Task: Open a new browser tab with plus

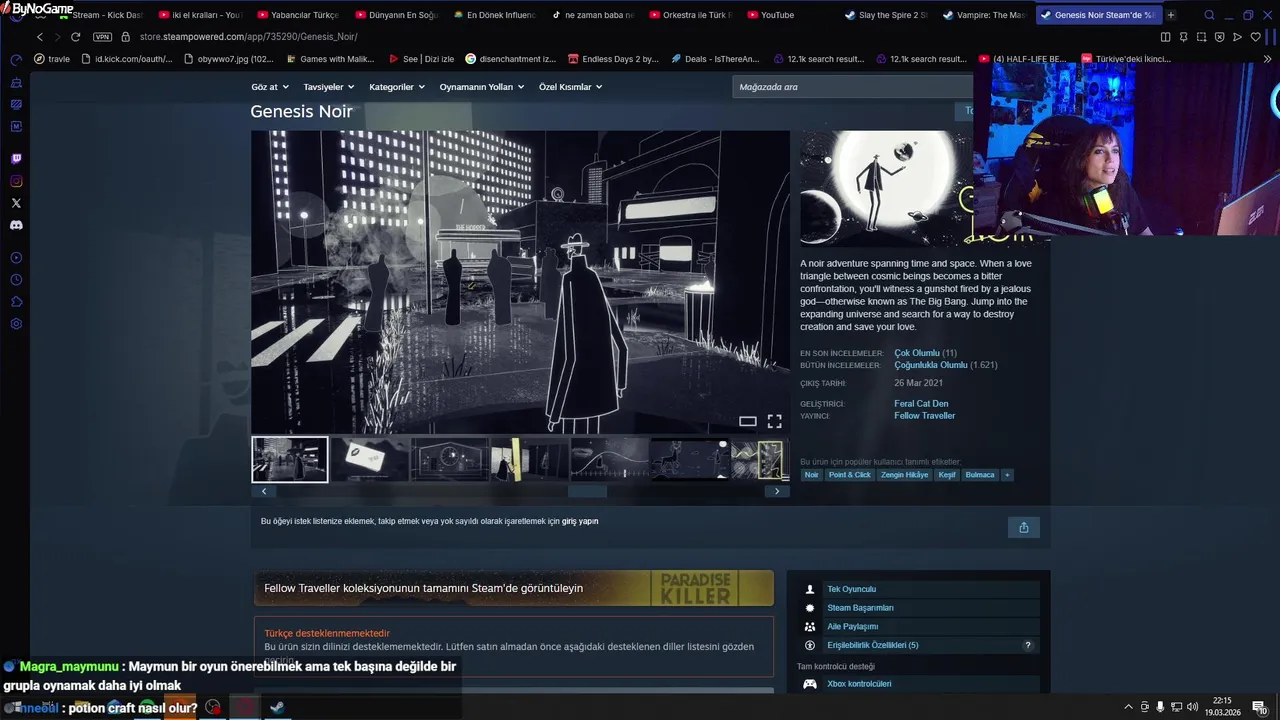Action: point(1171,15)
